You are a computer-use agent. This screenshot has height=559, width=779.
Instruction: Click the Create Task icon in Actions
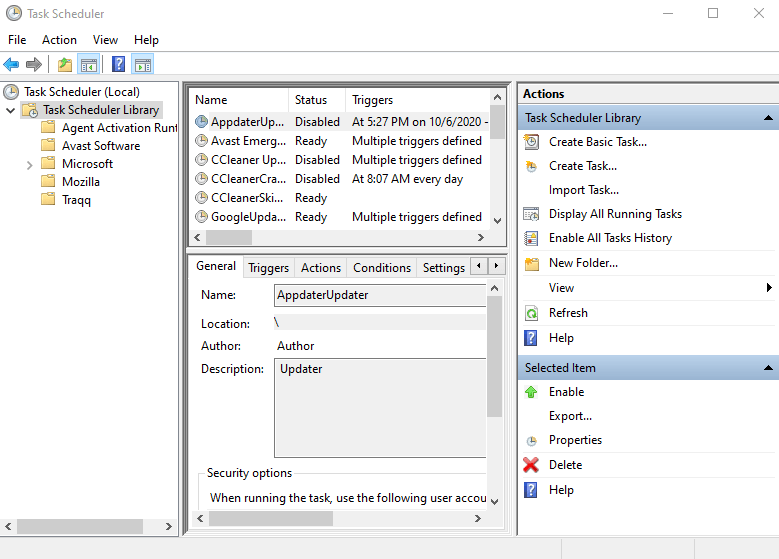pos(531,166)
